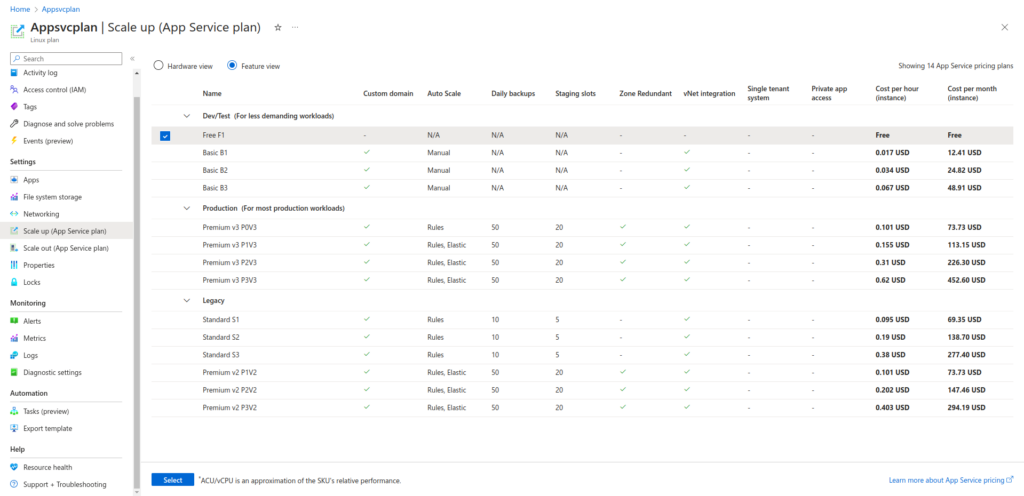The width and height of the screenshot is (1024, 496).
Task: Collapse the Dev/Test plans group
Action: click(186, 116)
